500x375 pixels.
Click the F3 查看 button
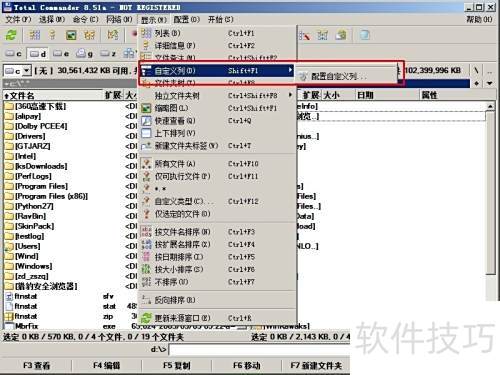[x=37, y=366]
